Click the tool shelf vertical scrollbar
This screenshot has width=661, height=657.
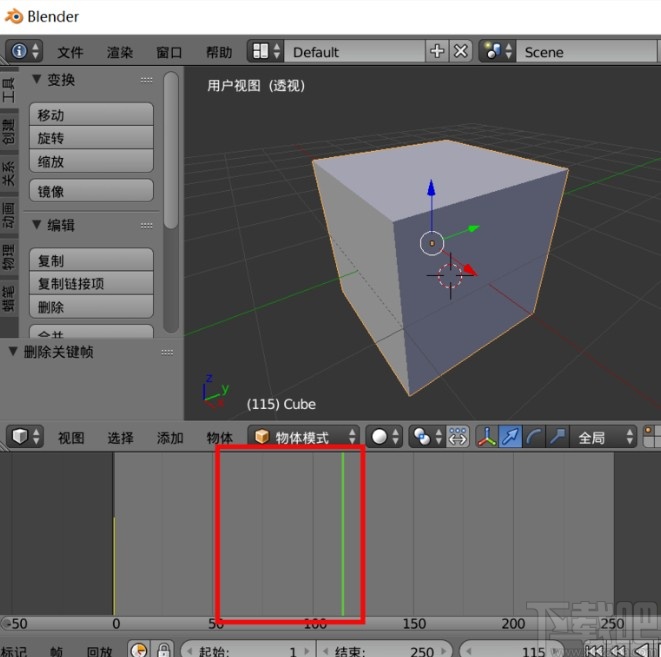(x=171, y=150)
